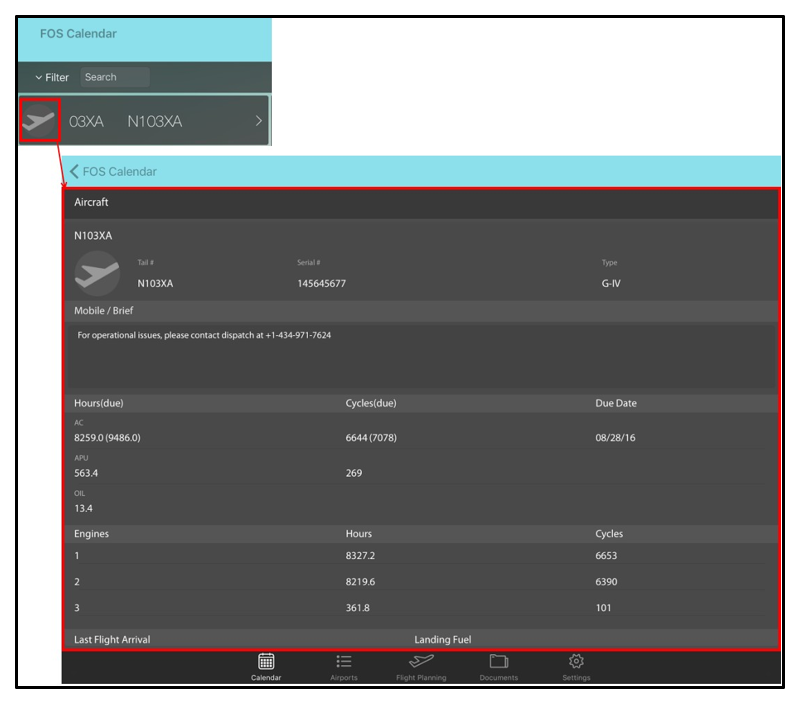The image size is (800, 725).
Task: Click the N103XA aircraft avatar in details
Action: click(x=97, y=273)
